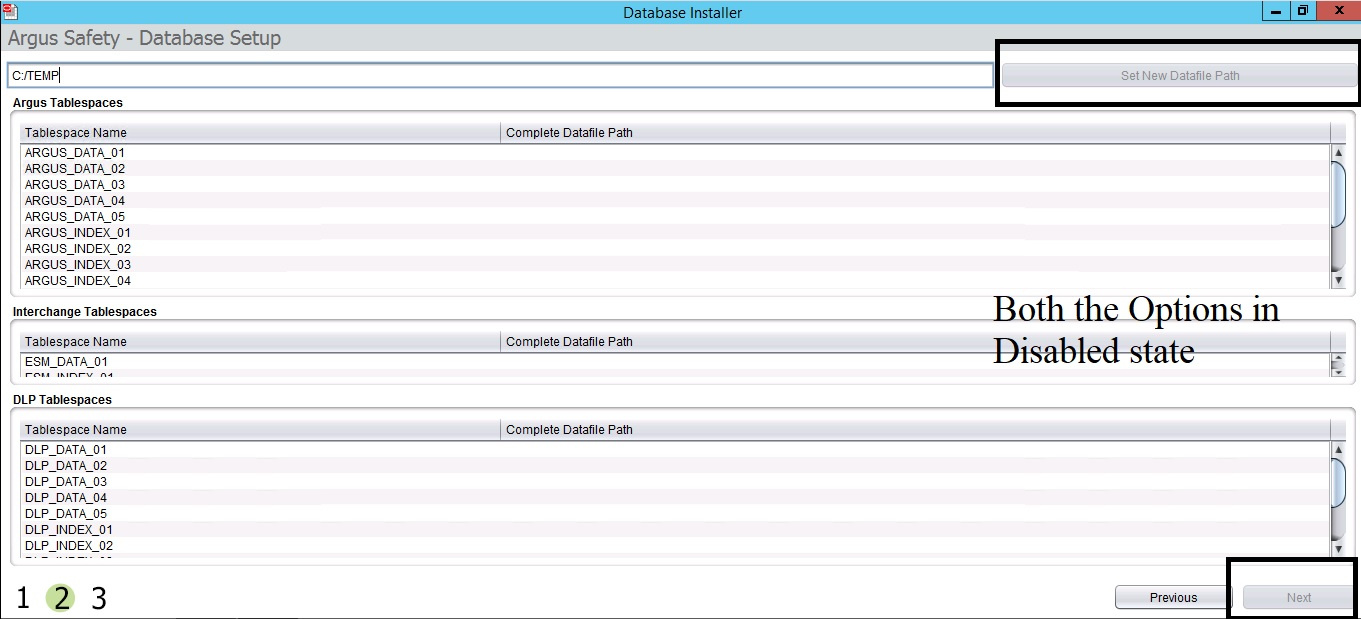
Task: Select ARGUS_INDEX_02 tablespace row
Action: tap(675, 248)
